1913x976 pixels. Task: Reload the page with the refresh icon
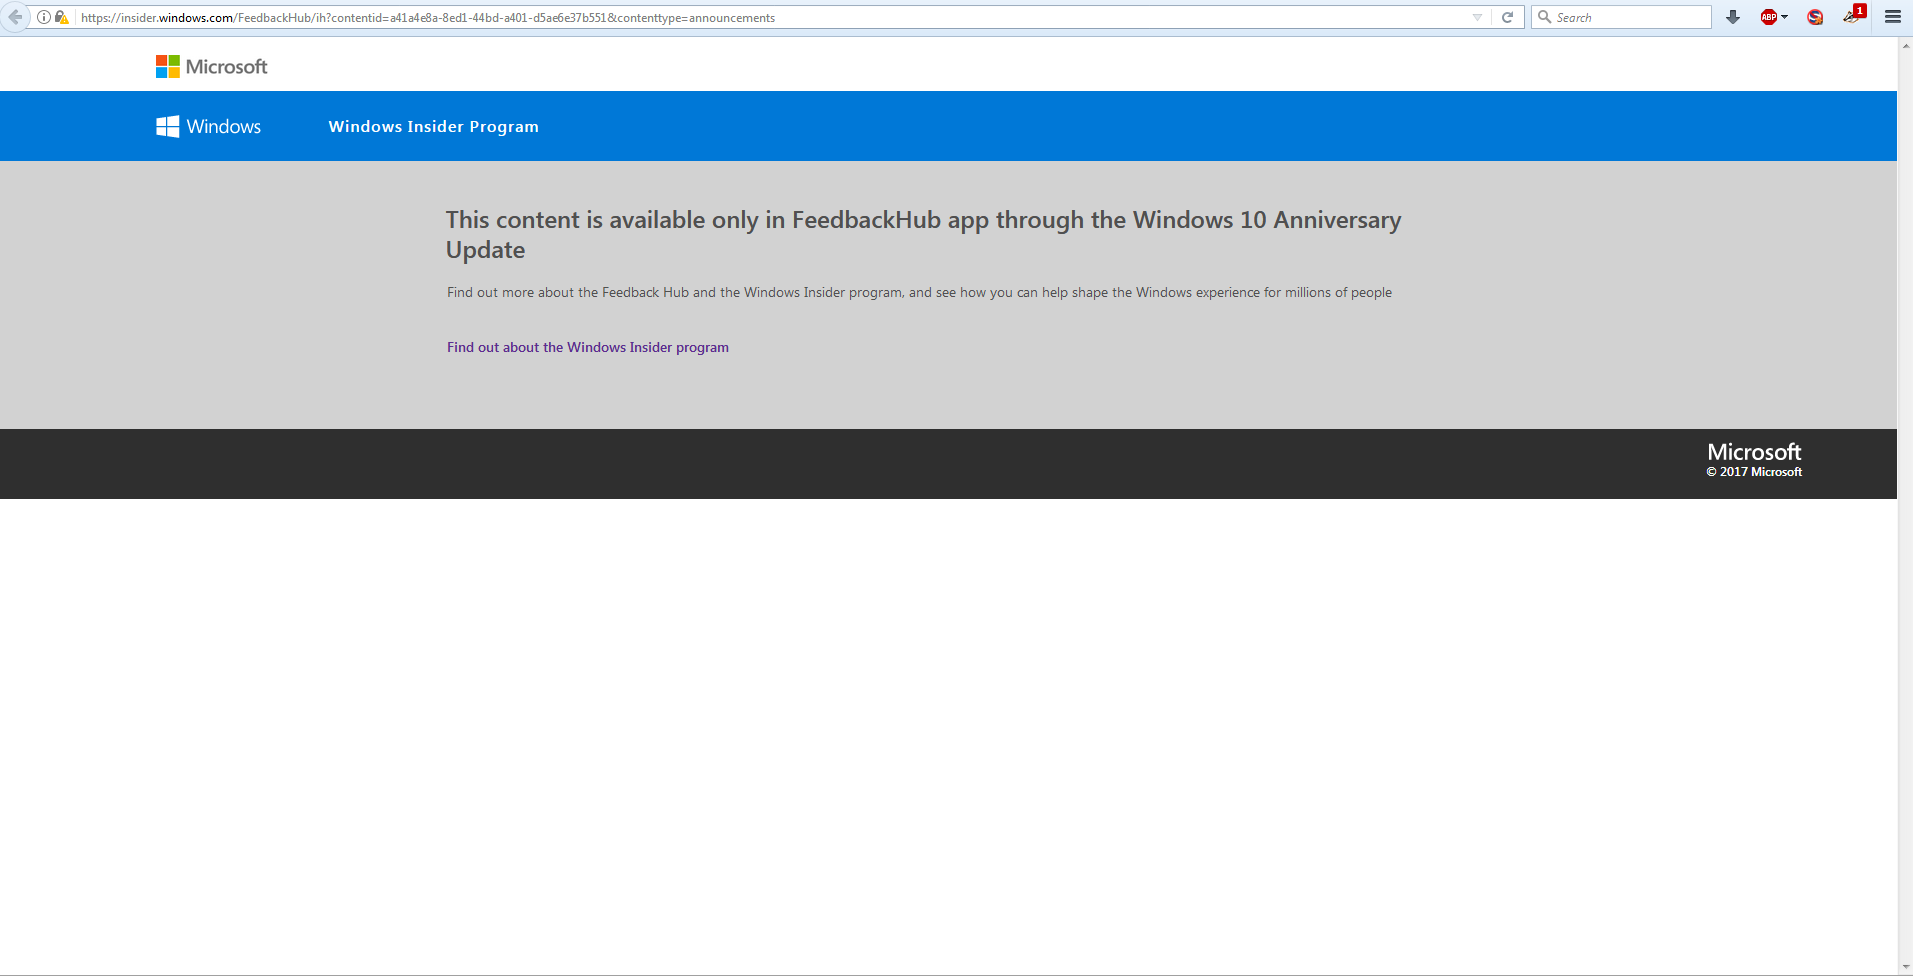pyautogui.click(x=1507, y=17)
